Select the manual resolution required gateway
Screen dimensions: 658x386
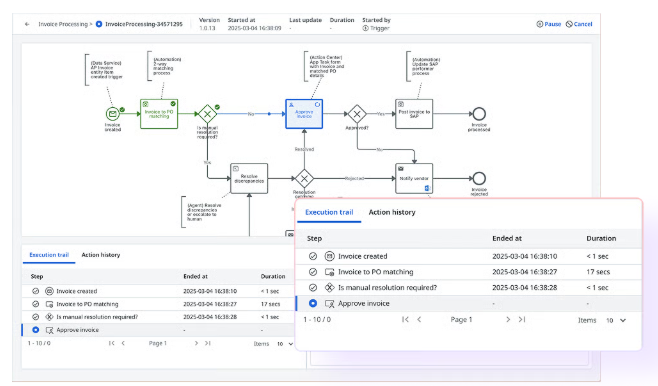(x=207, y=114)
